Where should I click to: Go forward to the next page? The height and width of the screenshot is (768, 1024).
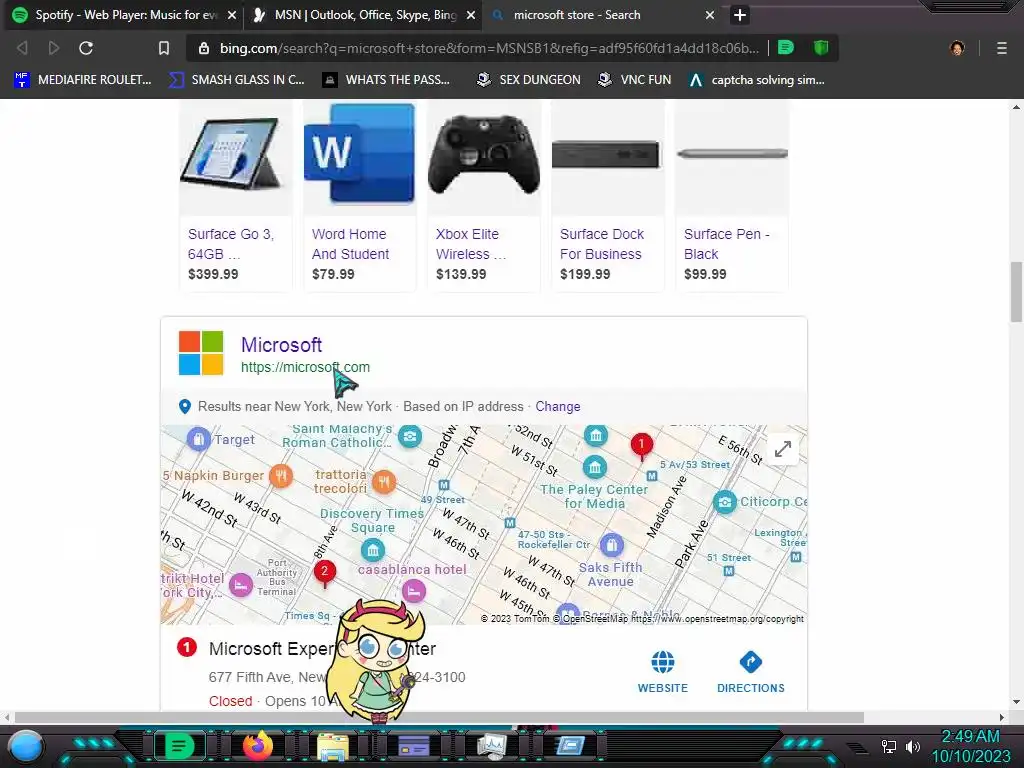pyautogui.click(x=54, y=48)
